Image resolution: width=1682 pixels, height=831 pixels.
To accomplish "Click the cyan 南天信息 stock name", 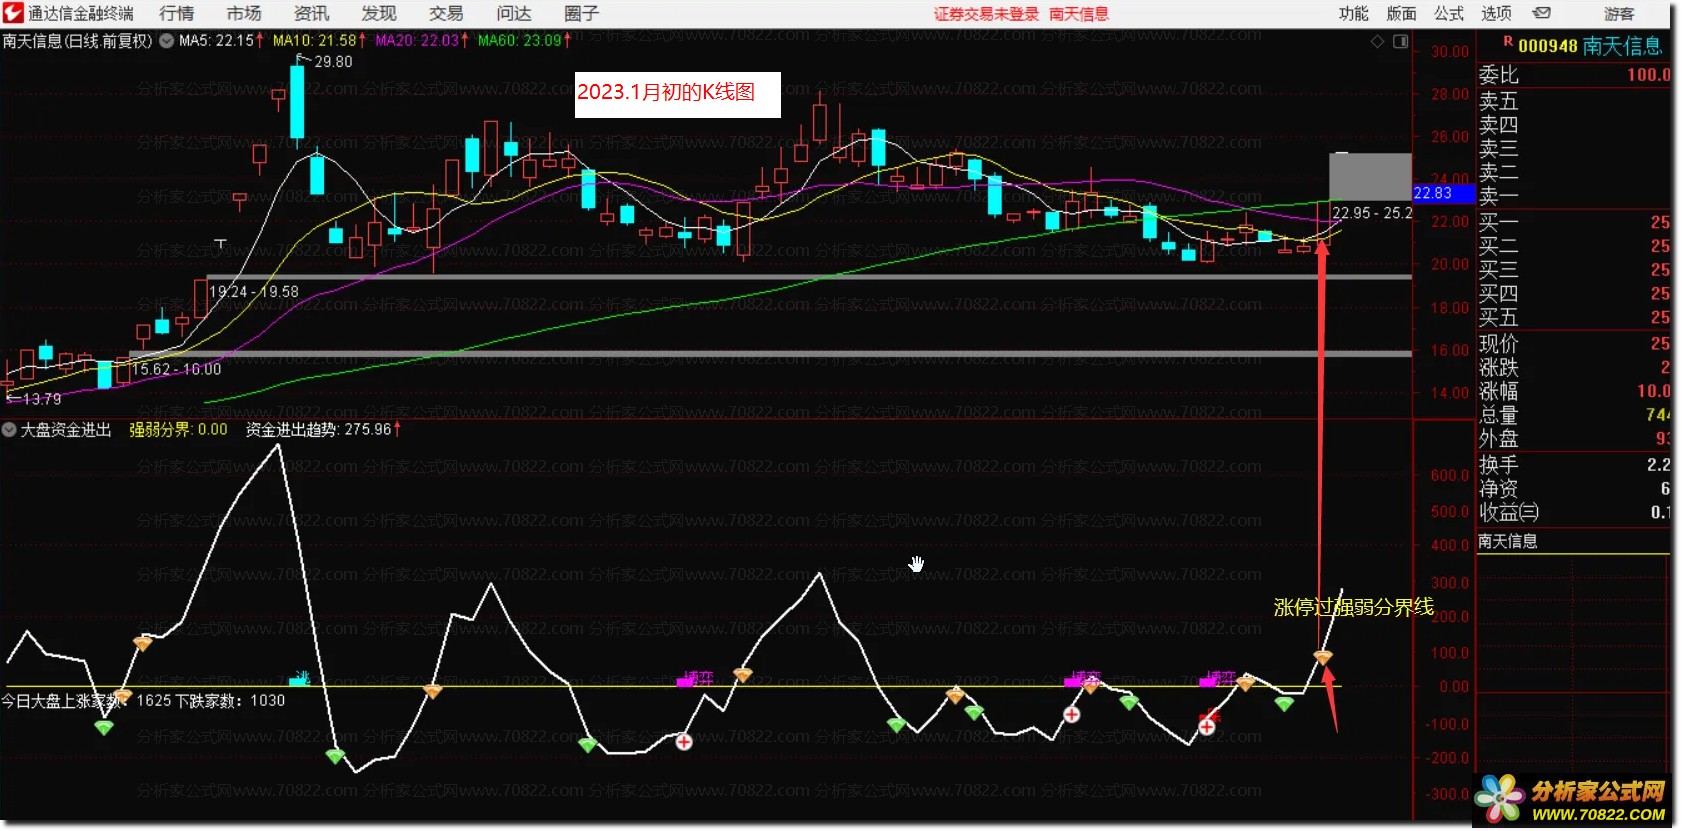I will [x=1622, y=46].
